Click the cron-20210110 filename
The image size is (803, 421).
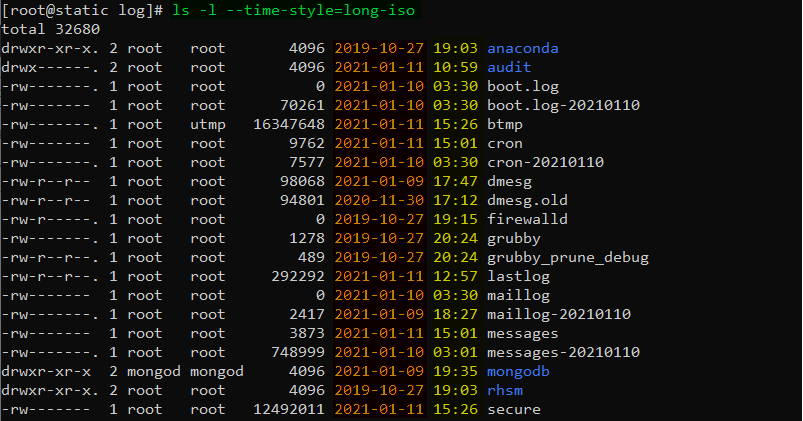(545, 162)
